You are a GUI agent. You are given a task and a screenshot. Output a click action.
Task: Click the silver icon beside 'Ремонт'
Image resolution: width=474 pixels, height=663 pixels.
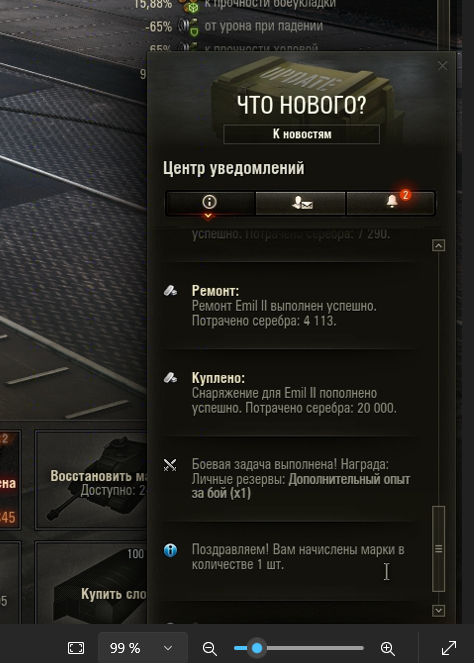tap(170, 291)
